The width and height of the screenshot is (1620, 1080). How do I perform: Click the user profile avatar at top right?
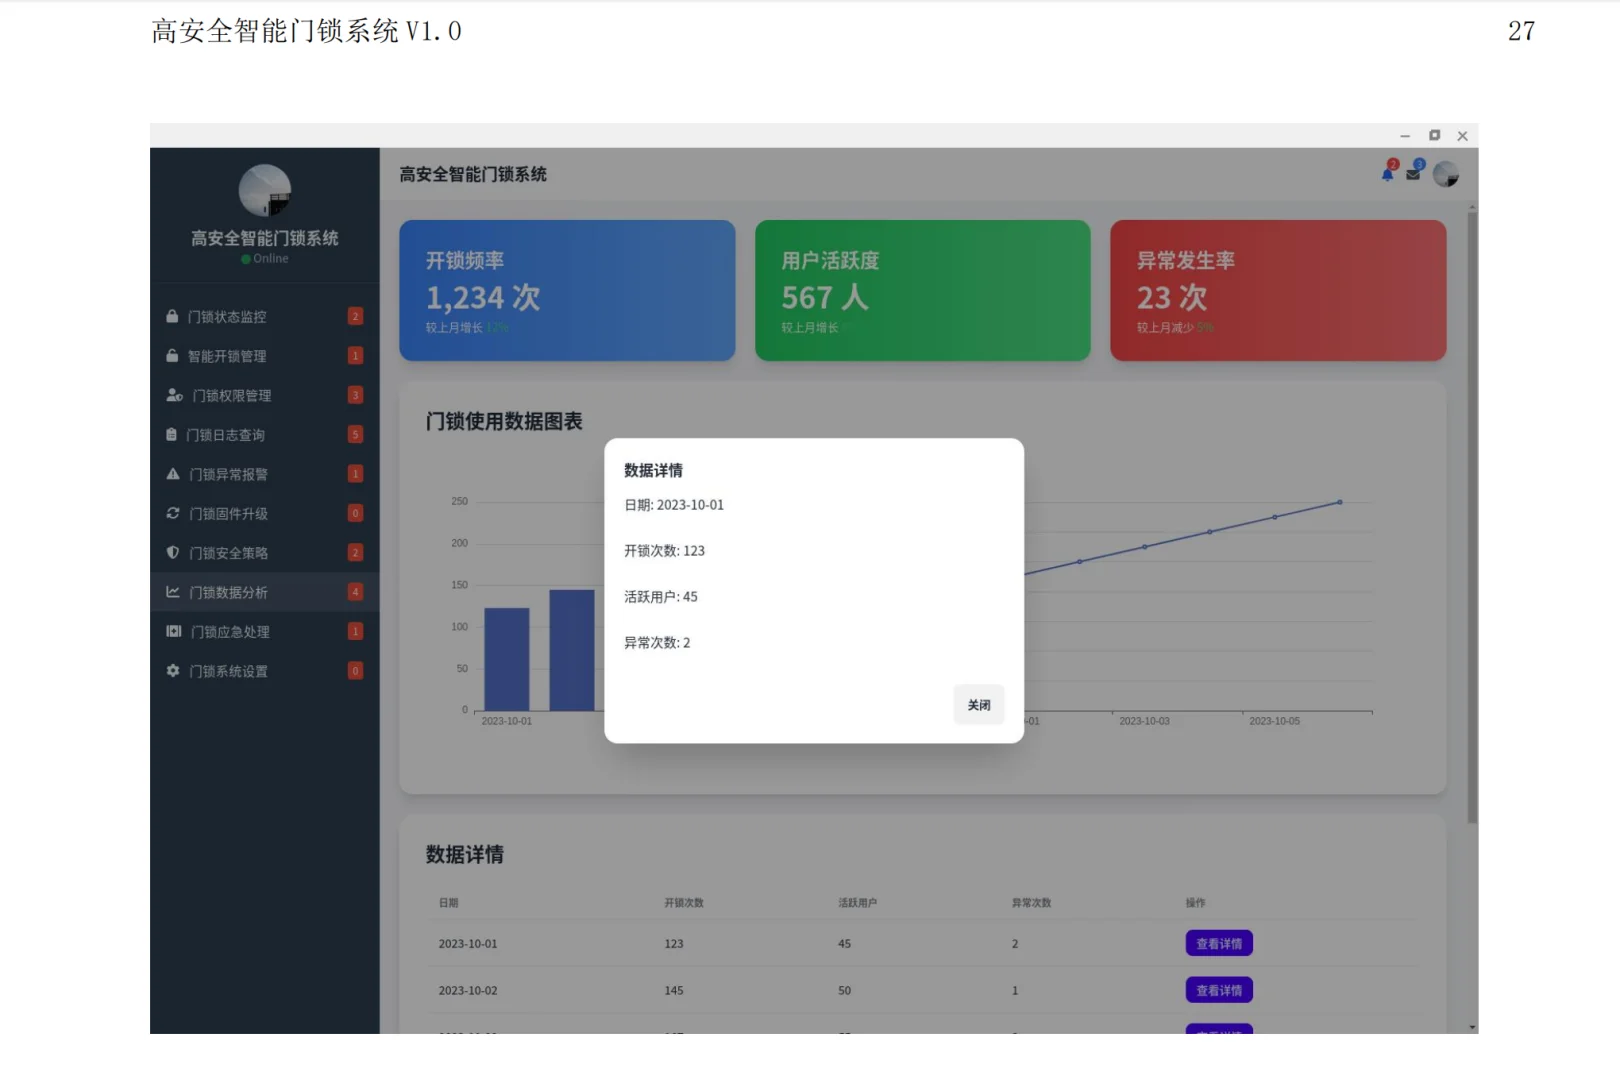1446,173
